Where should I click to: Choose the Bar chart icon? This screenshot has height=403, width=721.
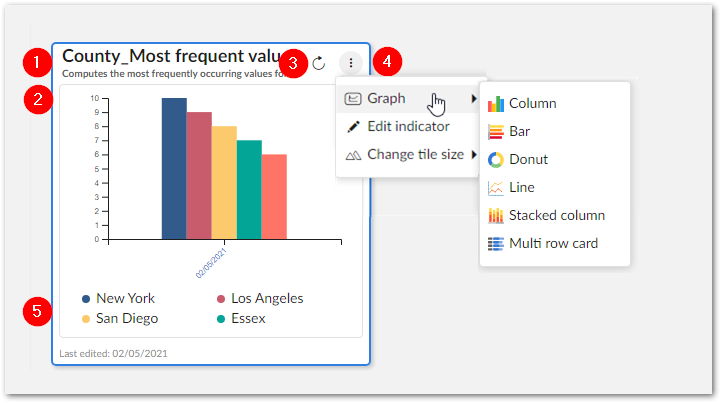[495, 131]
